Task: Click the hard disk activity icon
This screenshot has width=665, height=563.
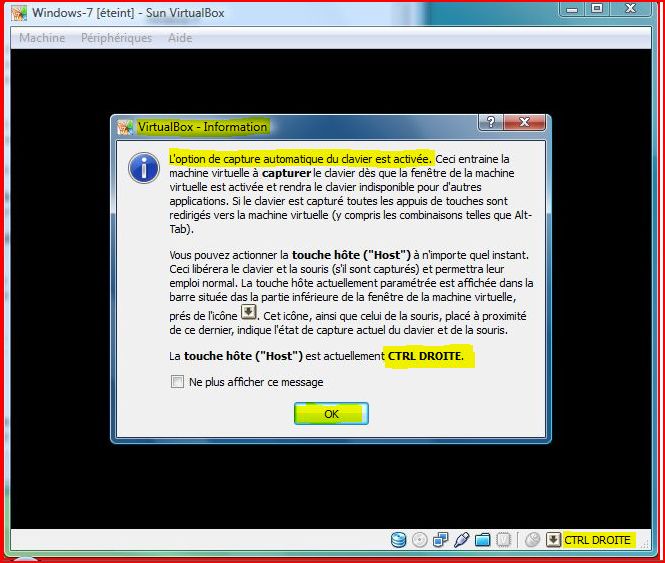Action: (398, 540)
